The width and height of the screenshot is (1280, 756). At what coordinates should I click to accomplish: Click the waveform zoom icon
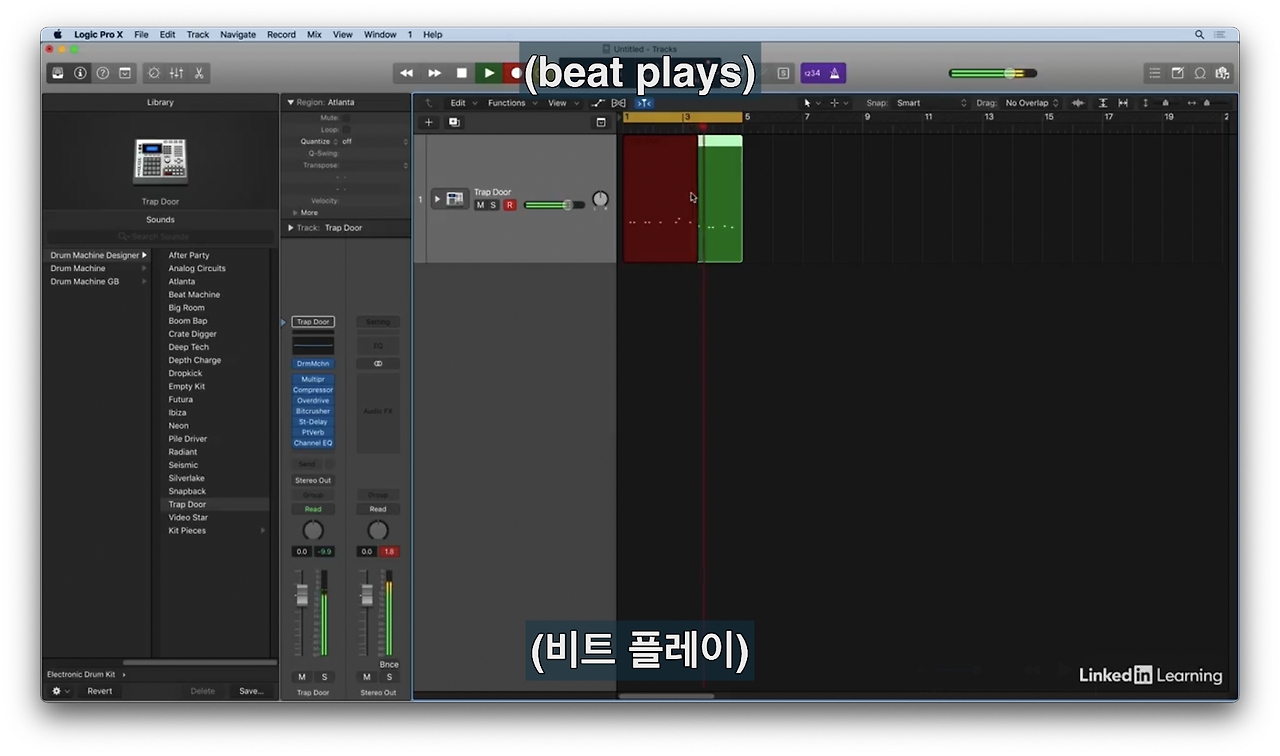click(1078, 103)
